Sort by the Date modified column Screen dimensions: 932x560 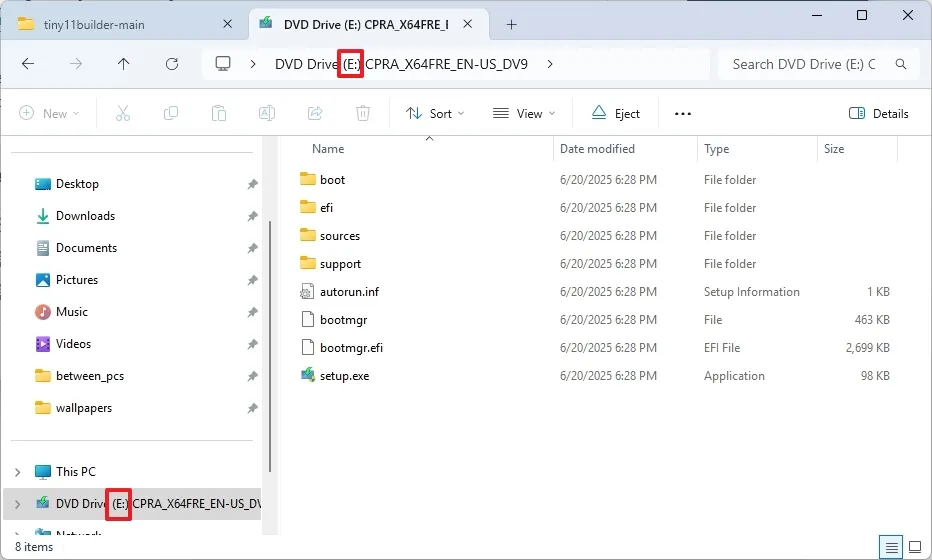597,149
